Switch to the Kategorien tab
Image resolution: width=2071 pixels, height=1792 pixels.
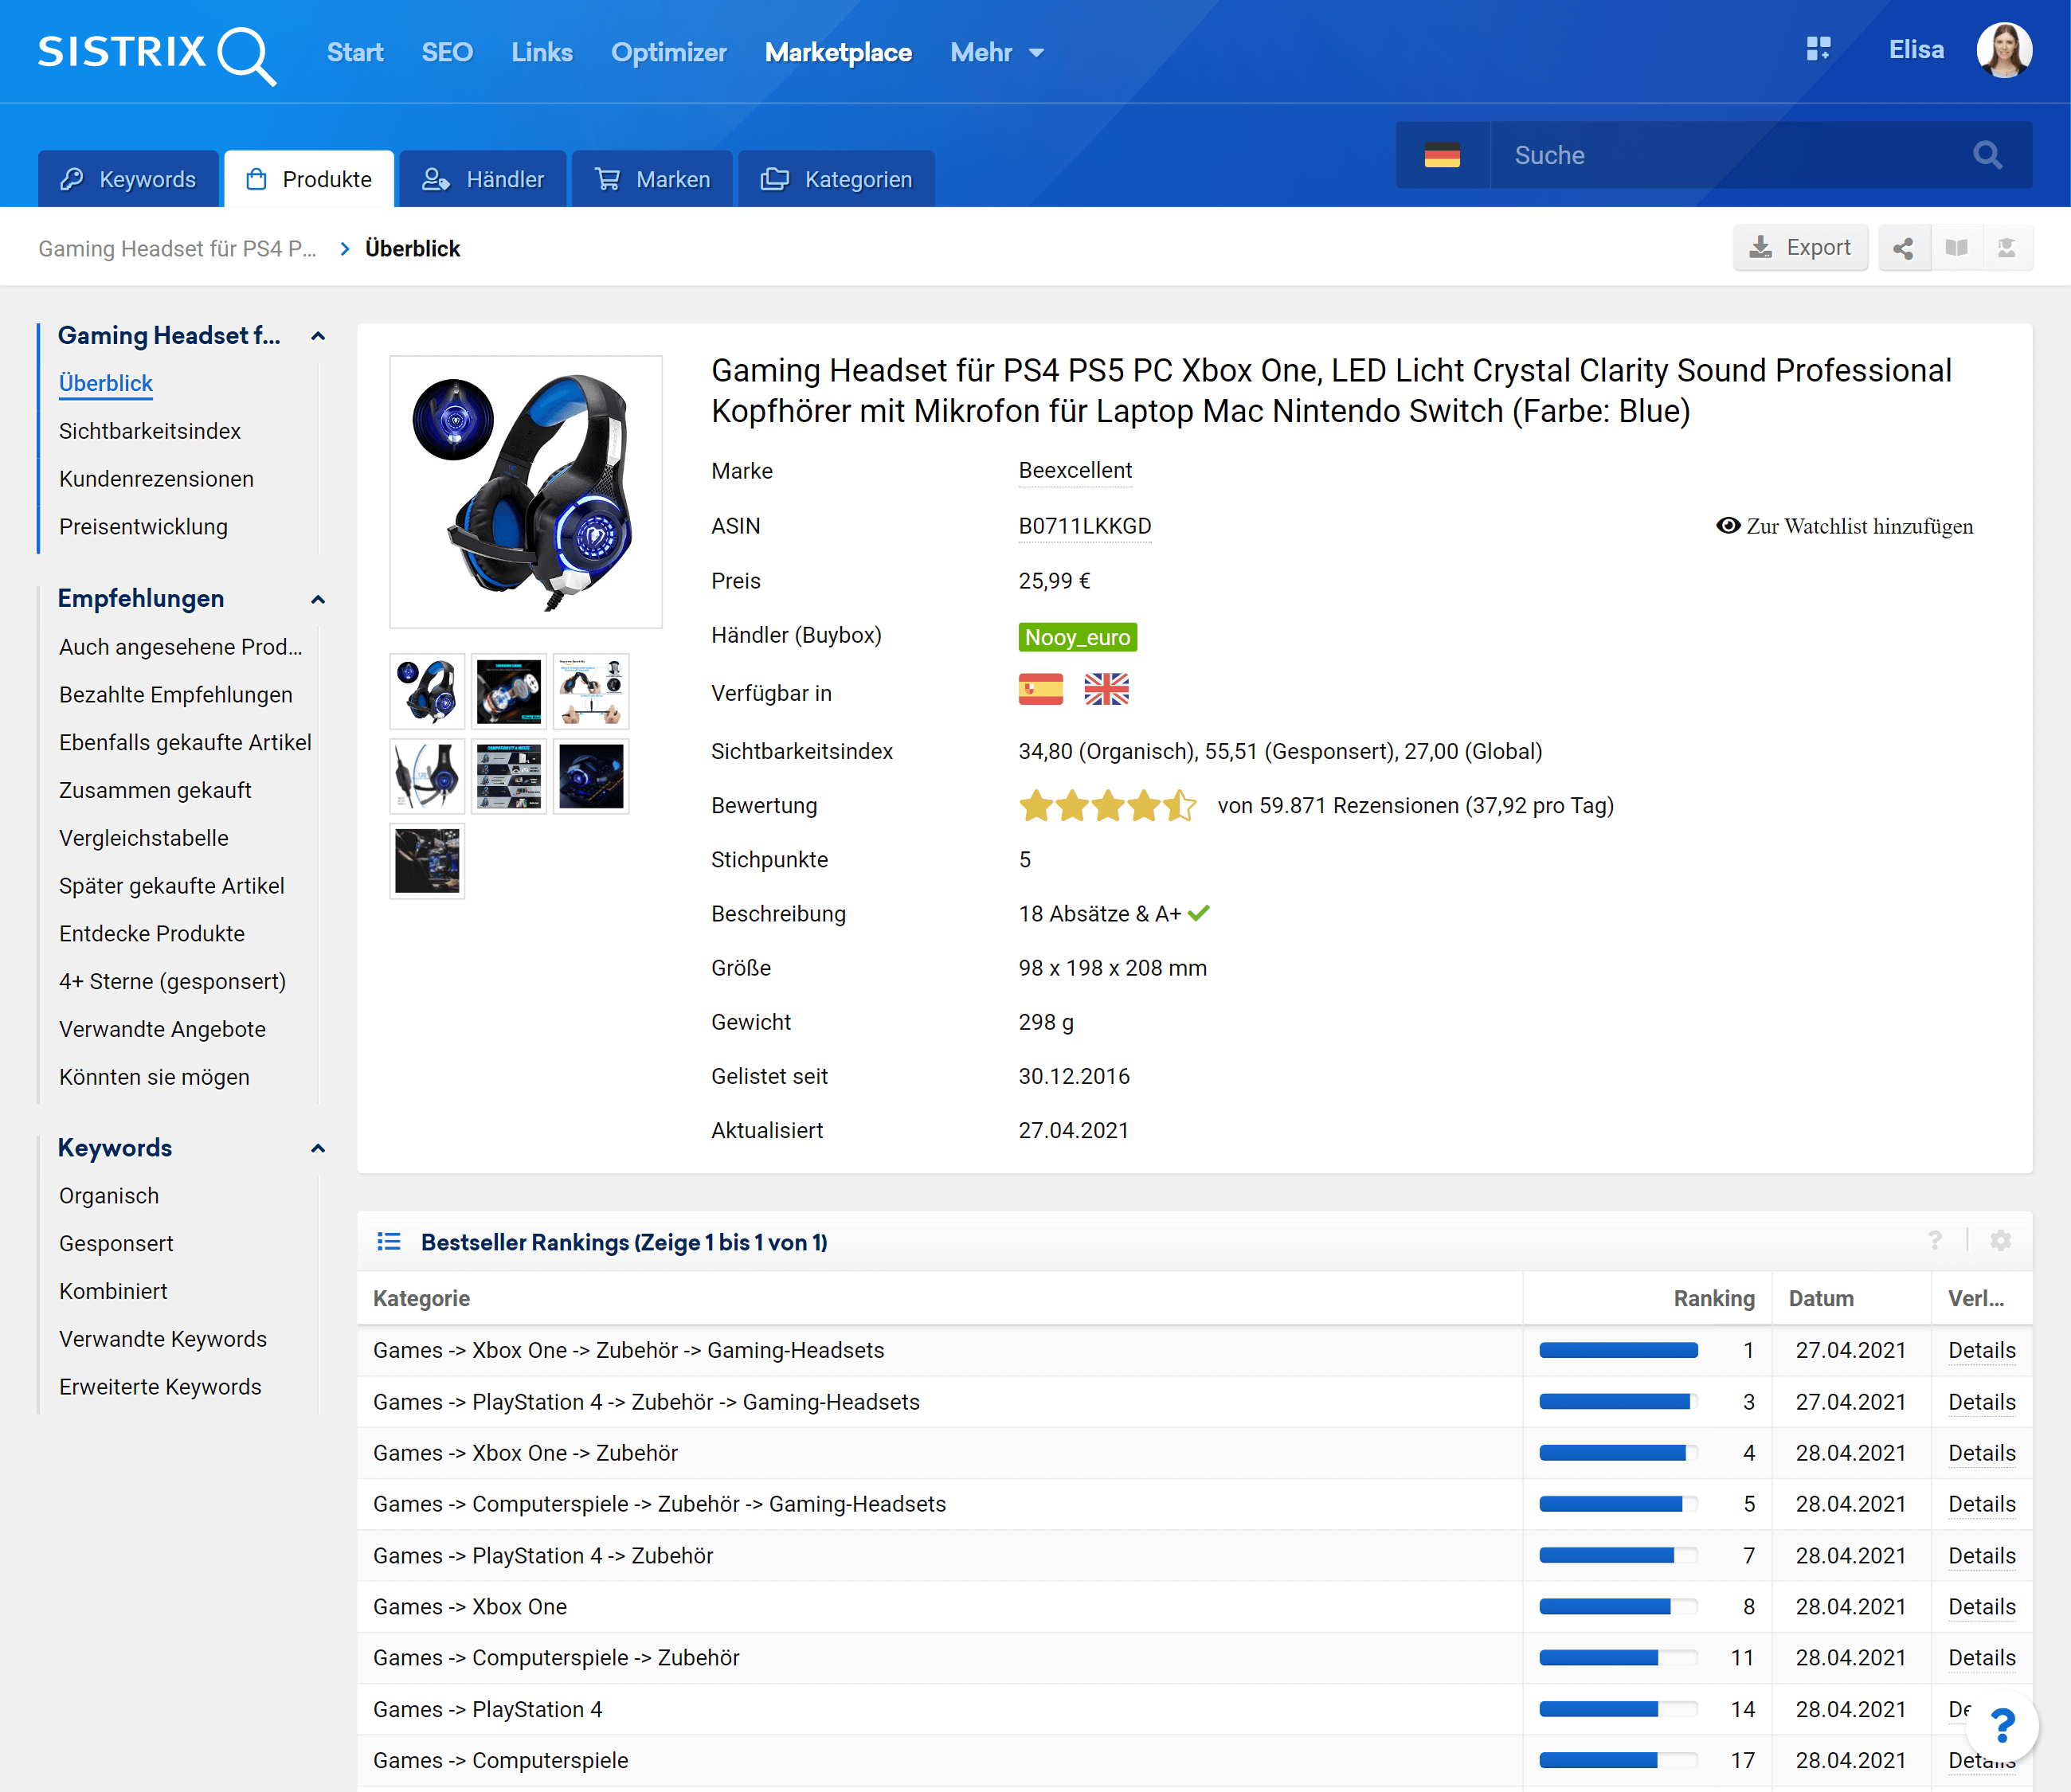[x=837, y=179]
